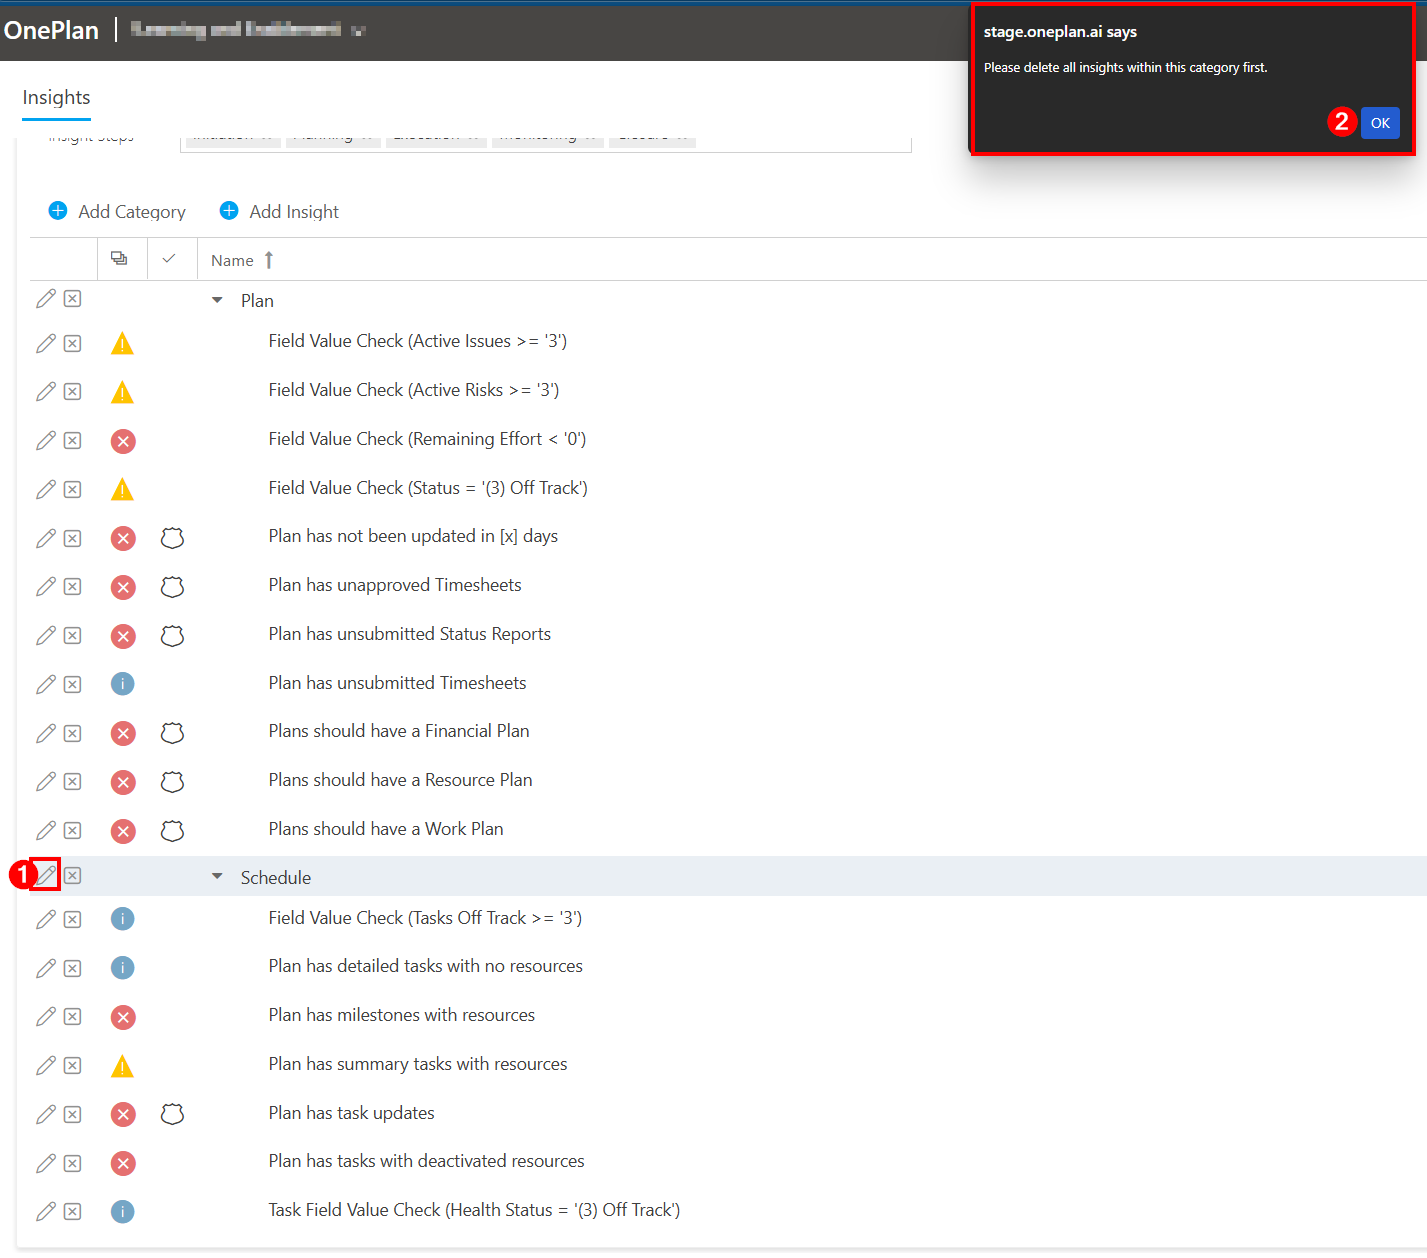Add a new category
The image size is (1427, 1258).
pyautogui.click(x=117, y=211)
